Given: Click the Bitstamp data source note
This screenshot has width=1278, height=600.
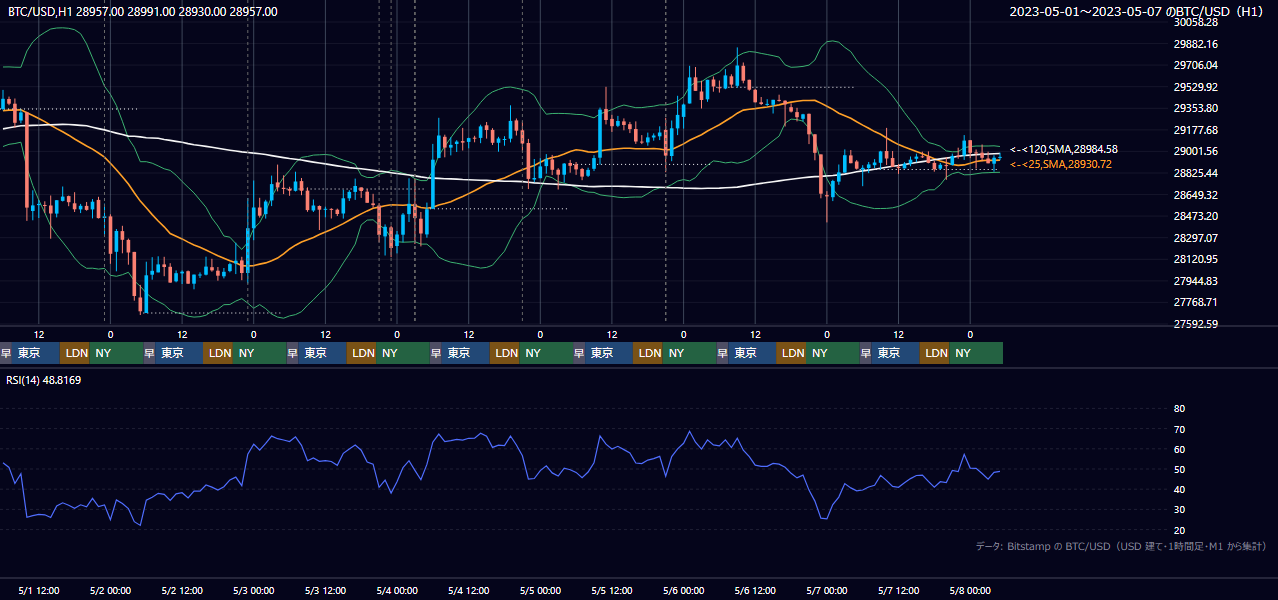Looking at the screenshot, I should (1121, 546).
